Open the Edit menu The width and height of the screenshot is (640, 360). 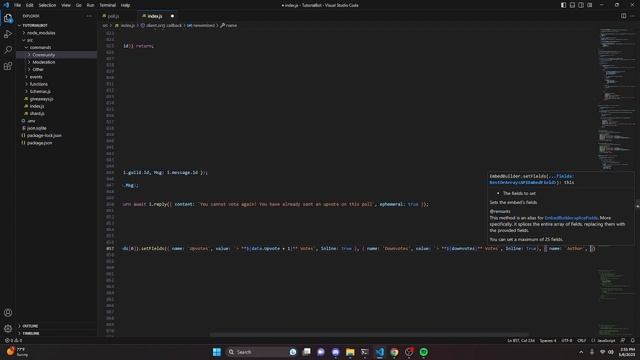pyautogui.click(x=29, y=5)
